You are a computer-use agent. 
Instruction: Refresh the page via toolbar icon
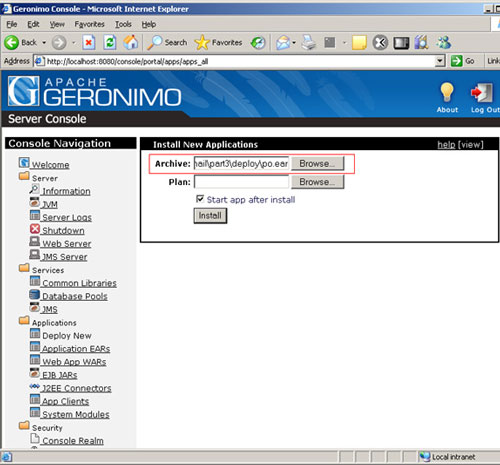tap(110, 43)
